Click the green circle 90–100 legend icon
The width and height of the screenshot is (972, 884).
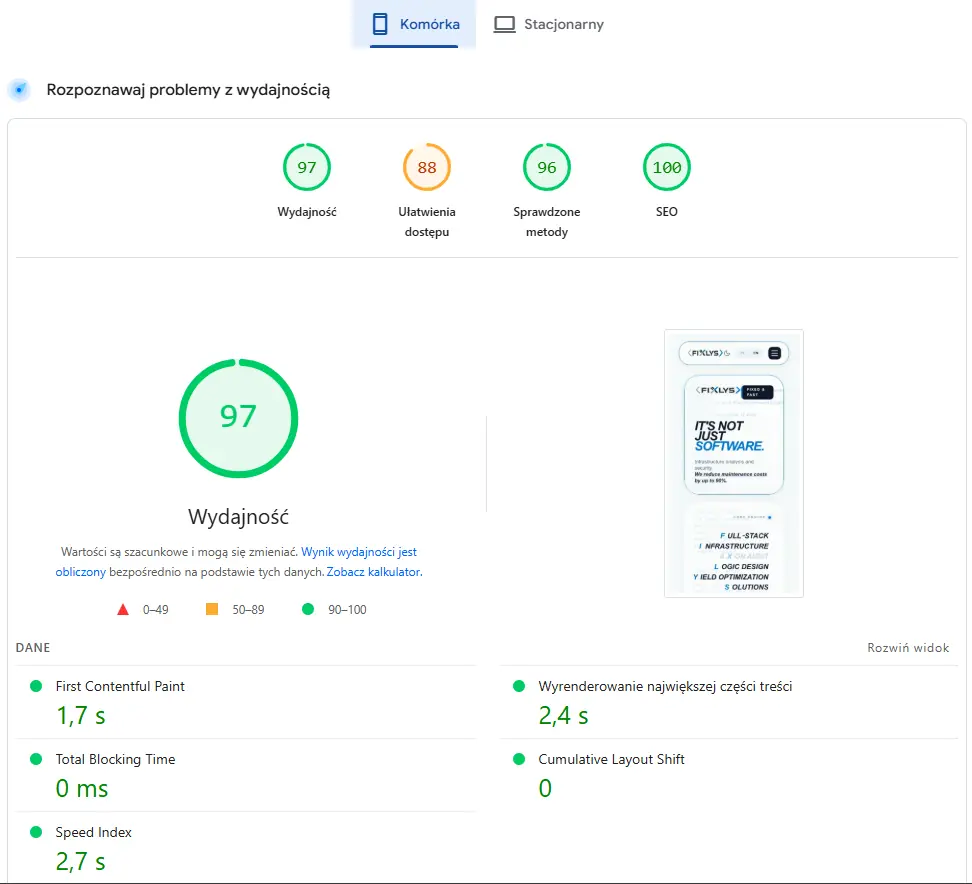[x=308, y=609]
